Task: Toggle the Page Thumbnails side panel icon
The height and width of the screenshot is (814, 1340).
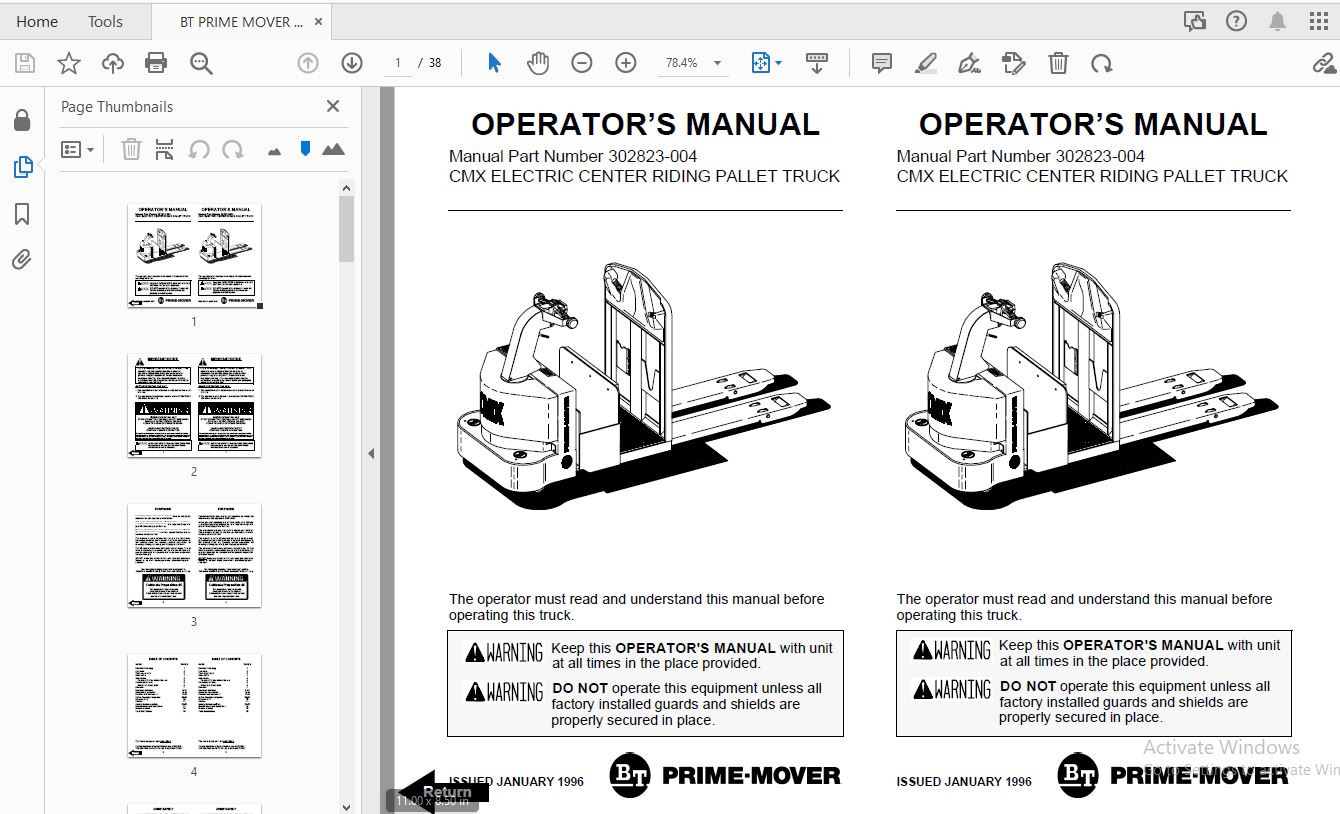Action: coord(22,167)
